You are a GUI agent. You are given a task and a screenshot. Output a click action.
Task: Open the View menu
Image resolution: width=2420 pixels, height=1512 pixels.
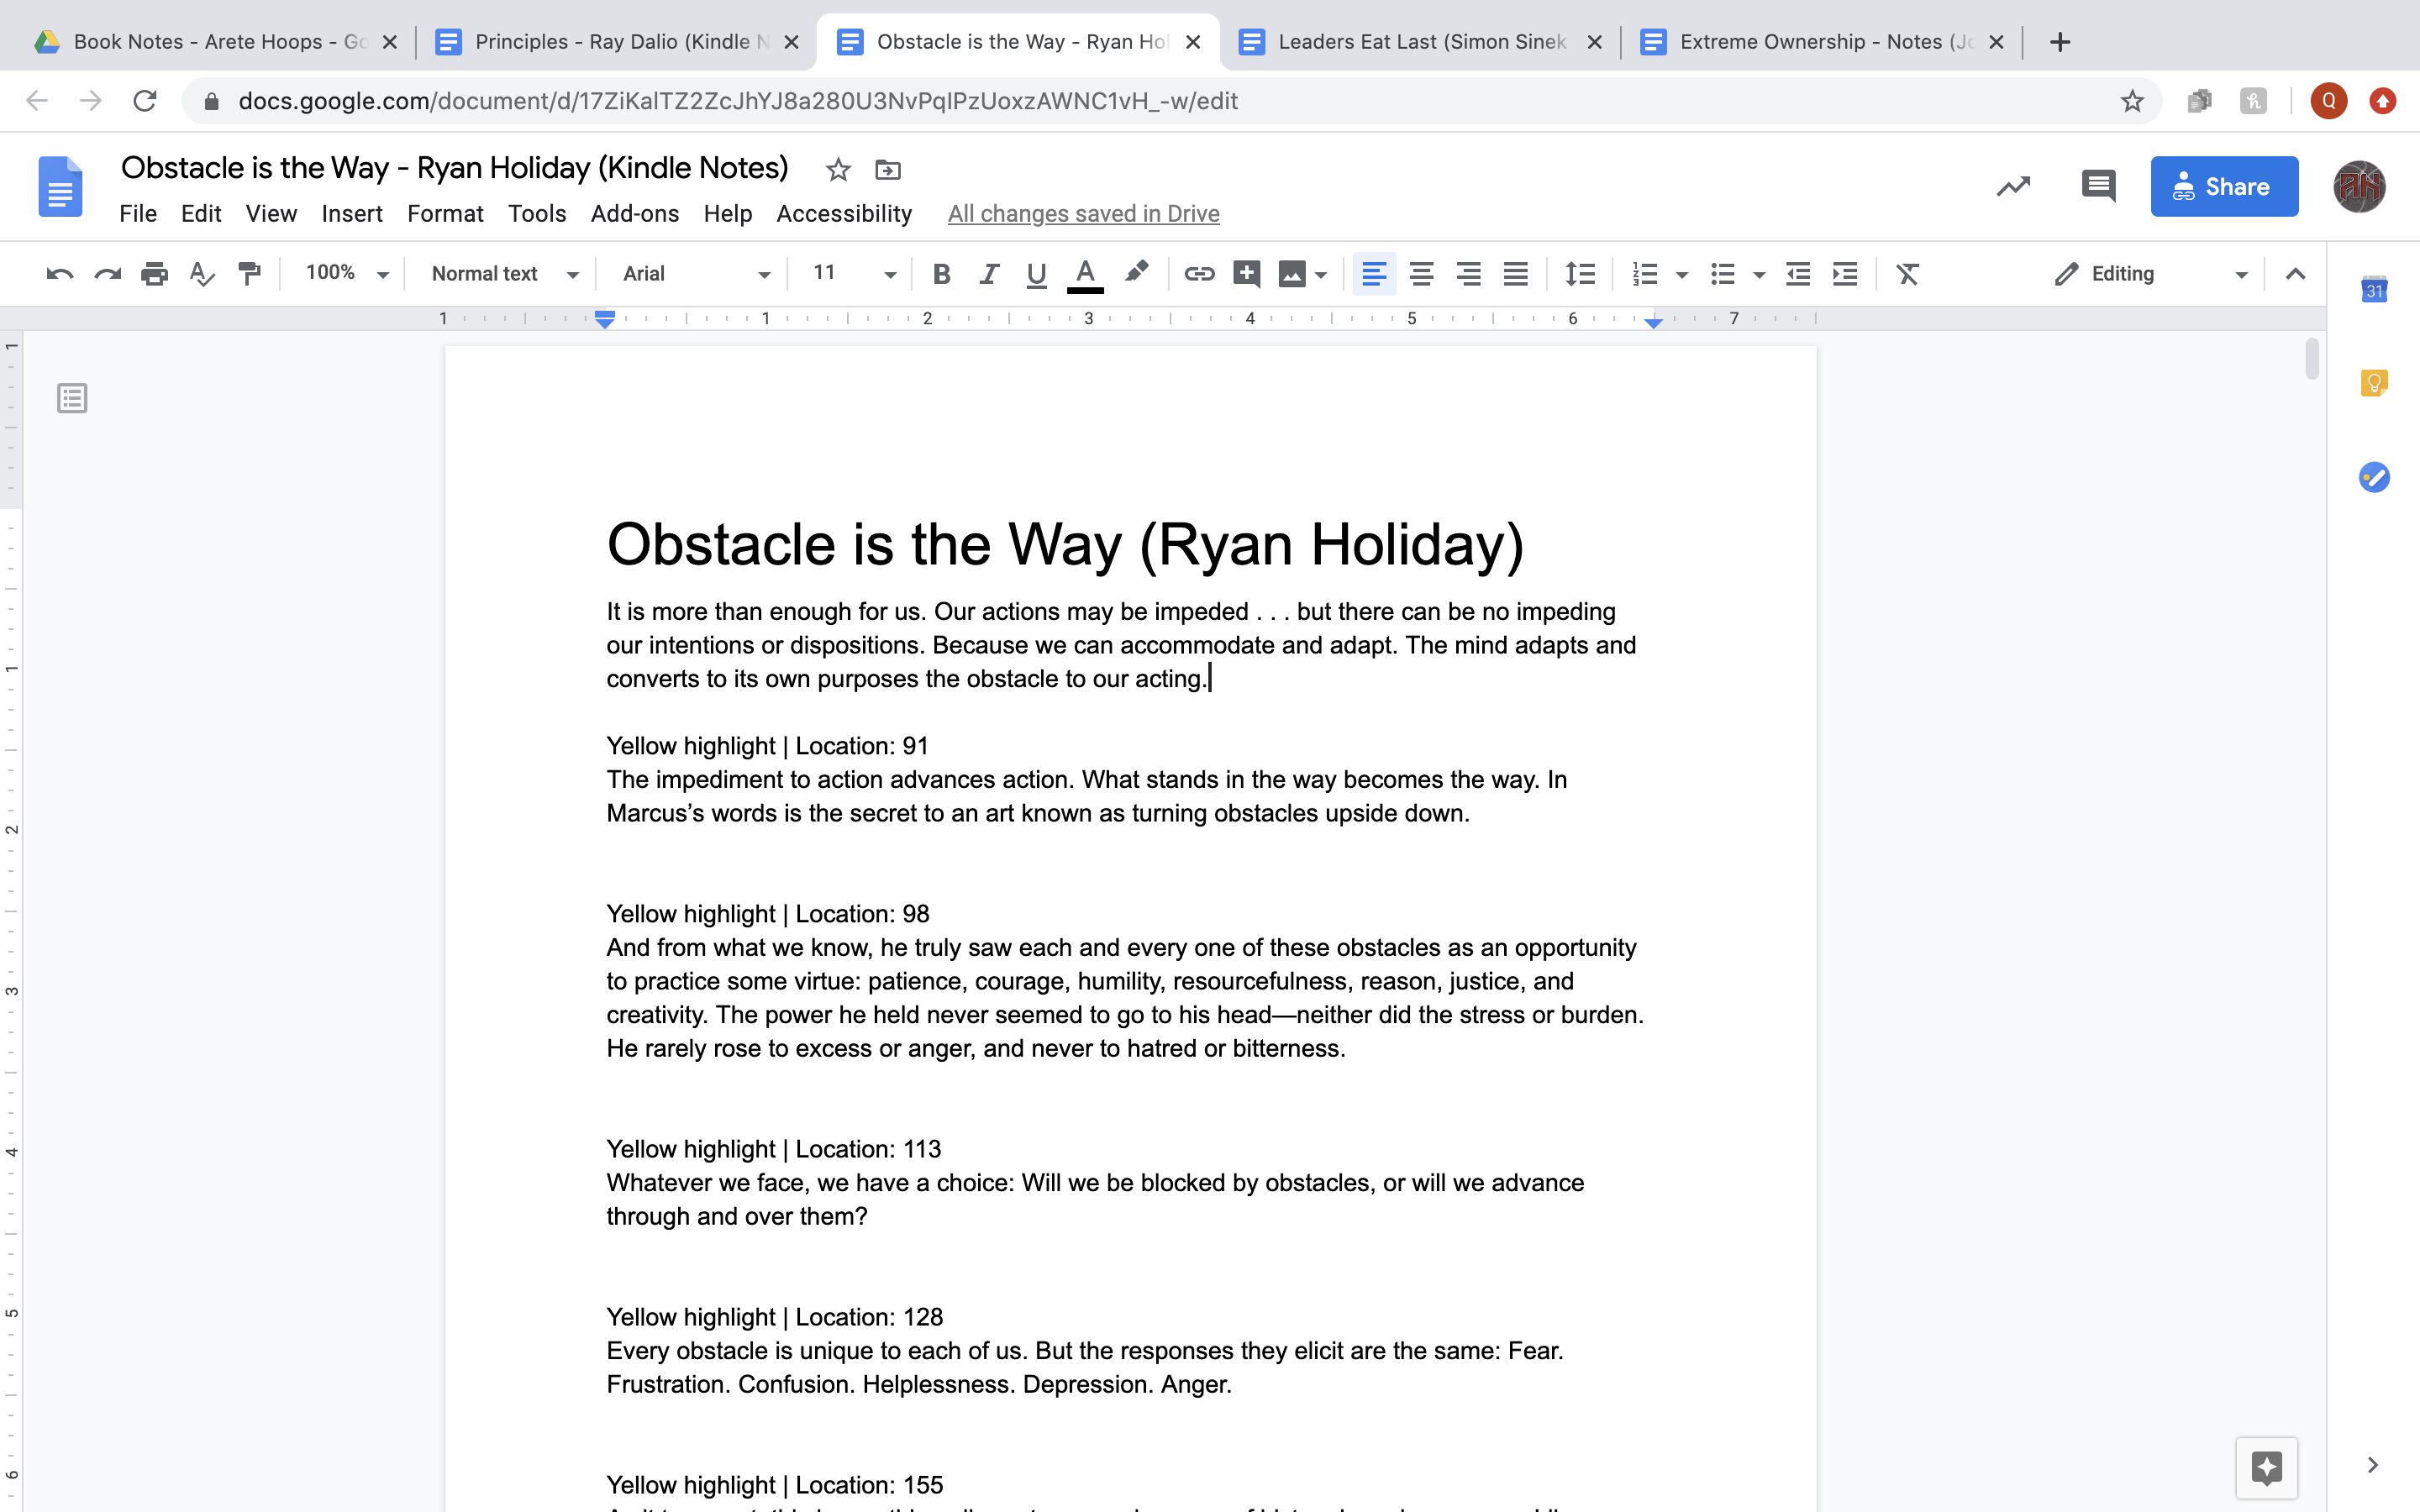tap(271, 214)
